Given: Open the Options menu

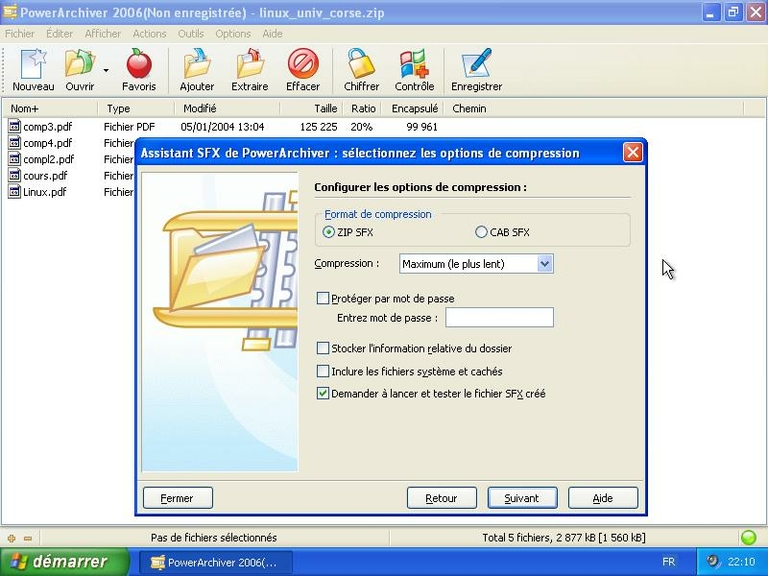Looking at the screenshot, I should tap(233, 34).
